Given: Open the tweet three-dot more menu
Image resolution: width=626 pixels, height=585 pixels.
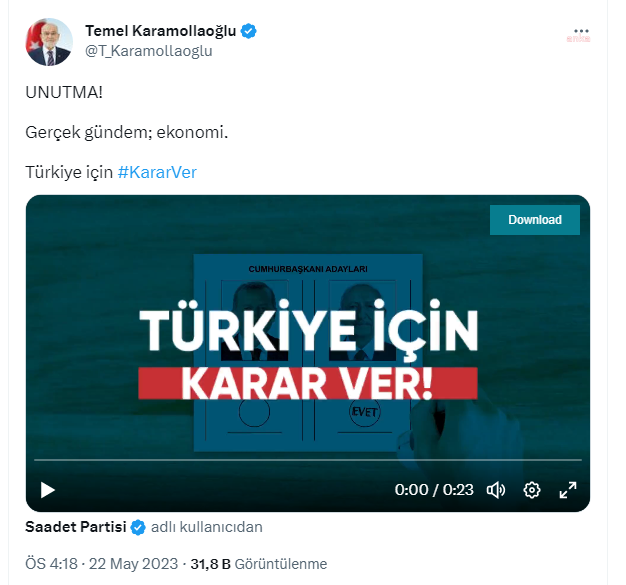Looking at the screenshot, I should click(x=581, y=31).
